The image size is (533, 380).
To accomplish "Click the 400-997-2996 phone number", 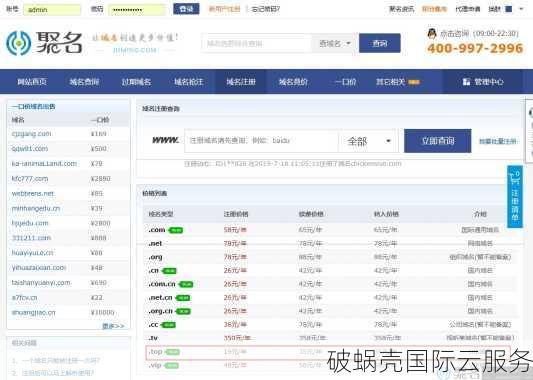I will click(475, 48).
